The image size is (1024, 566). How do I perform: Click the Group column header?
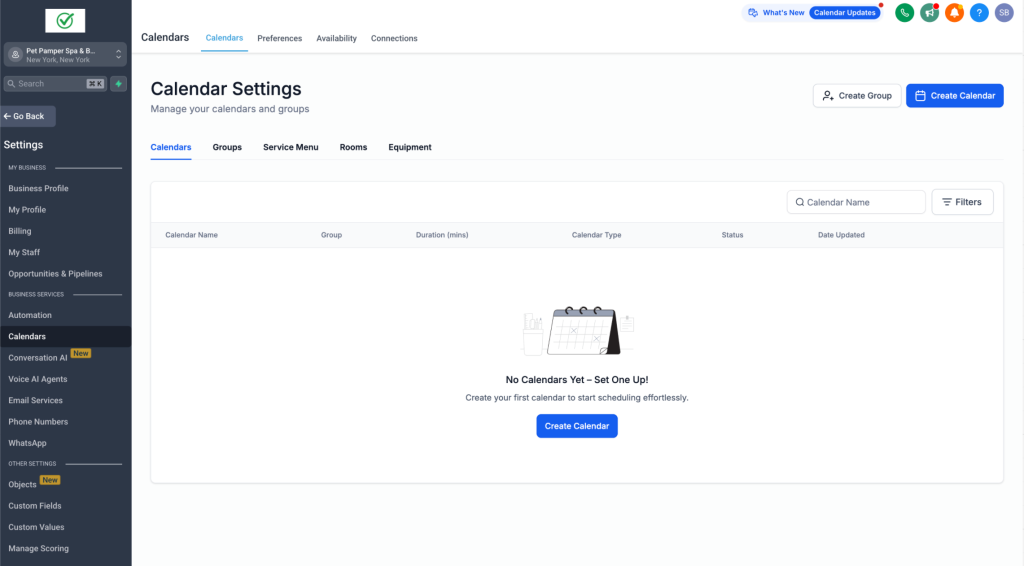click(x=331, y=235)
